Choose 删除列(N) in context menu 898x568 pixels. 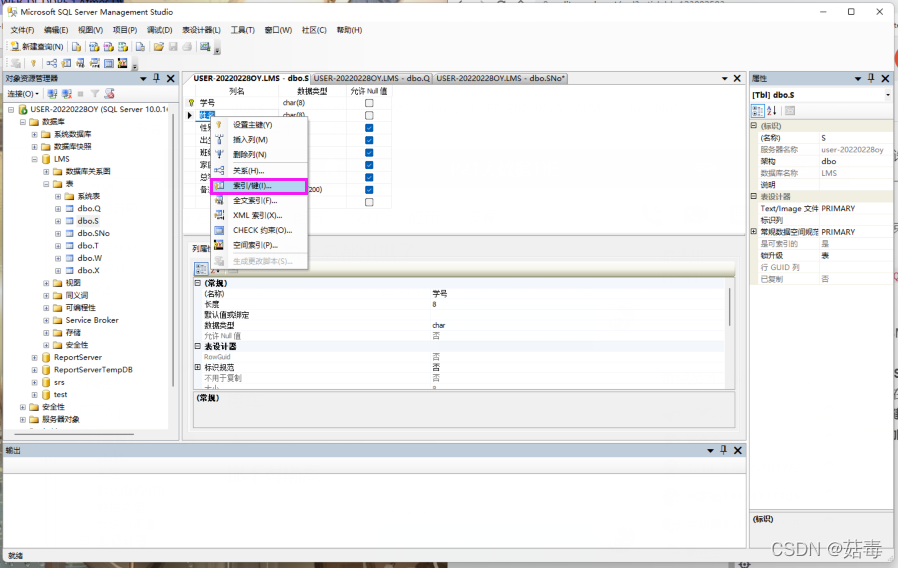[259, 155]
